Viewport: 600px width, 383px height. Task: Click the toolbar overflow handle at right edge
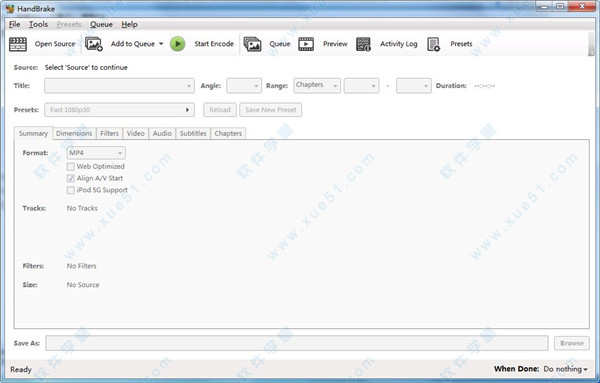coord(591,44)
